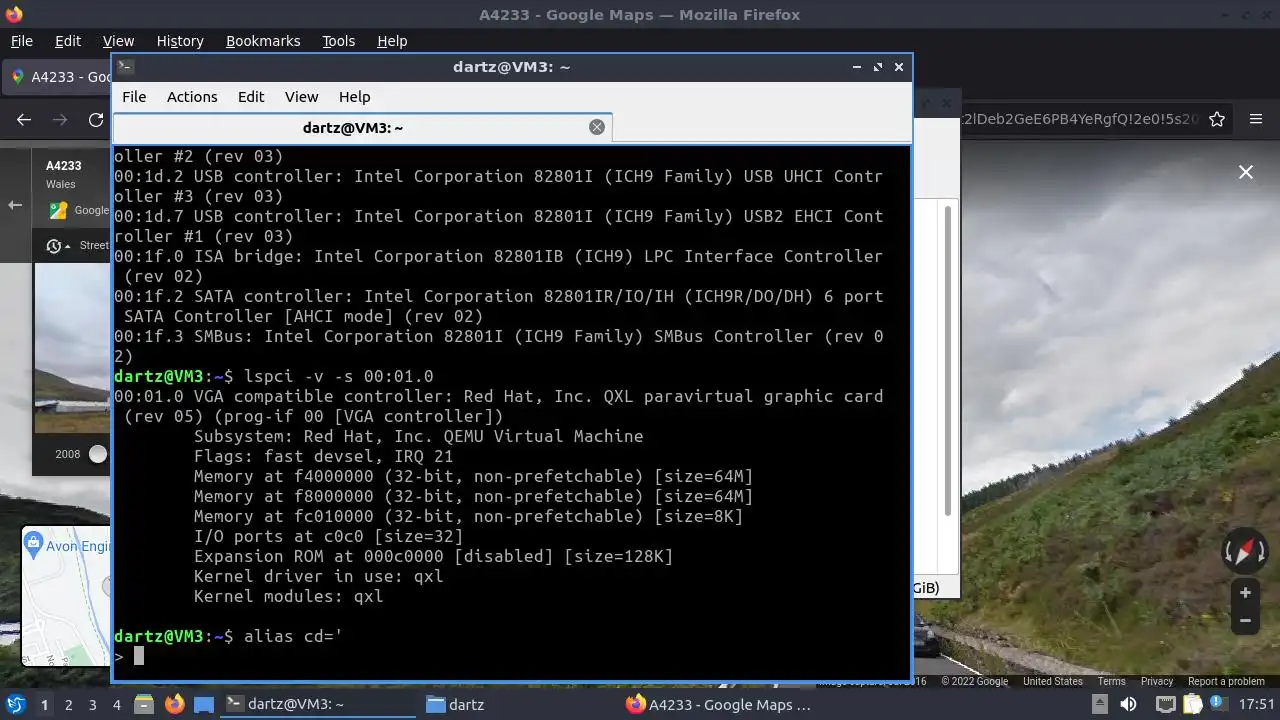
Task: Open the update notifier tray icon
Action: click(x=1219, y=705)
